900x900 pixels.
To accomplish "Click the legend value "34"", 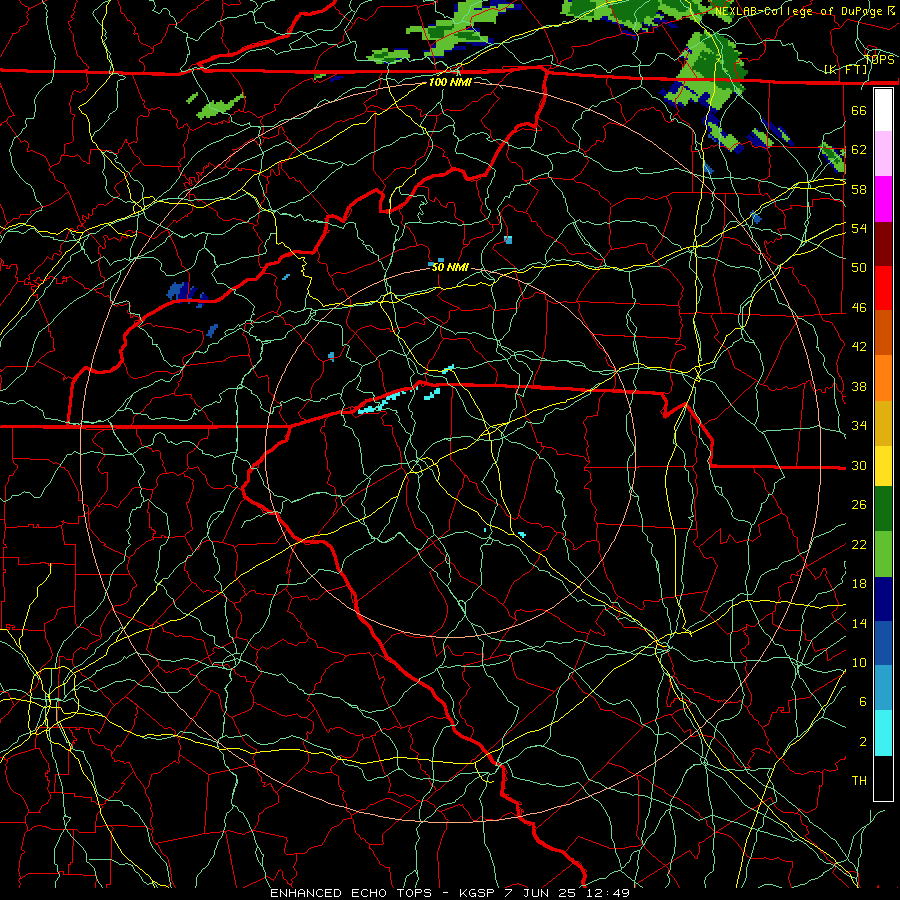I will pyautogui.click(x=859, y=426).
